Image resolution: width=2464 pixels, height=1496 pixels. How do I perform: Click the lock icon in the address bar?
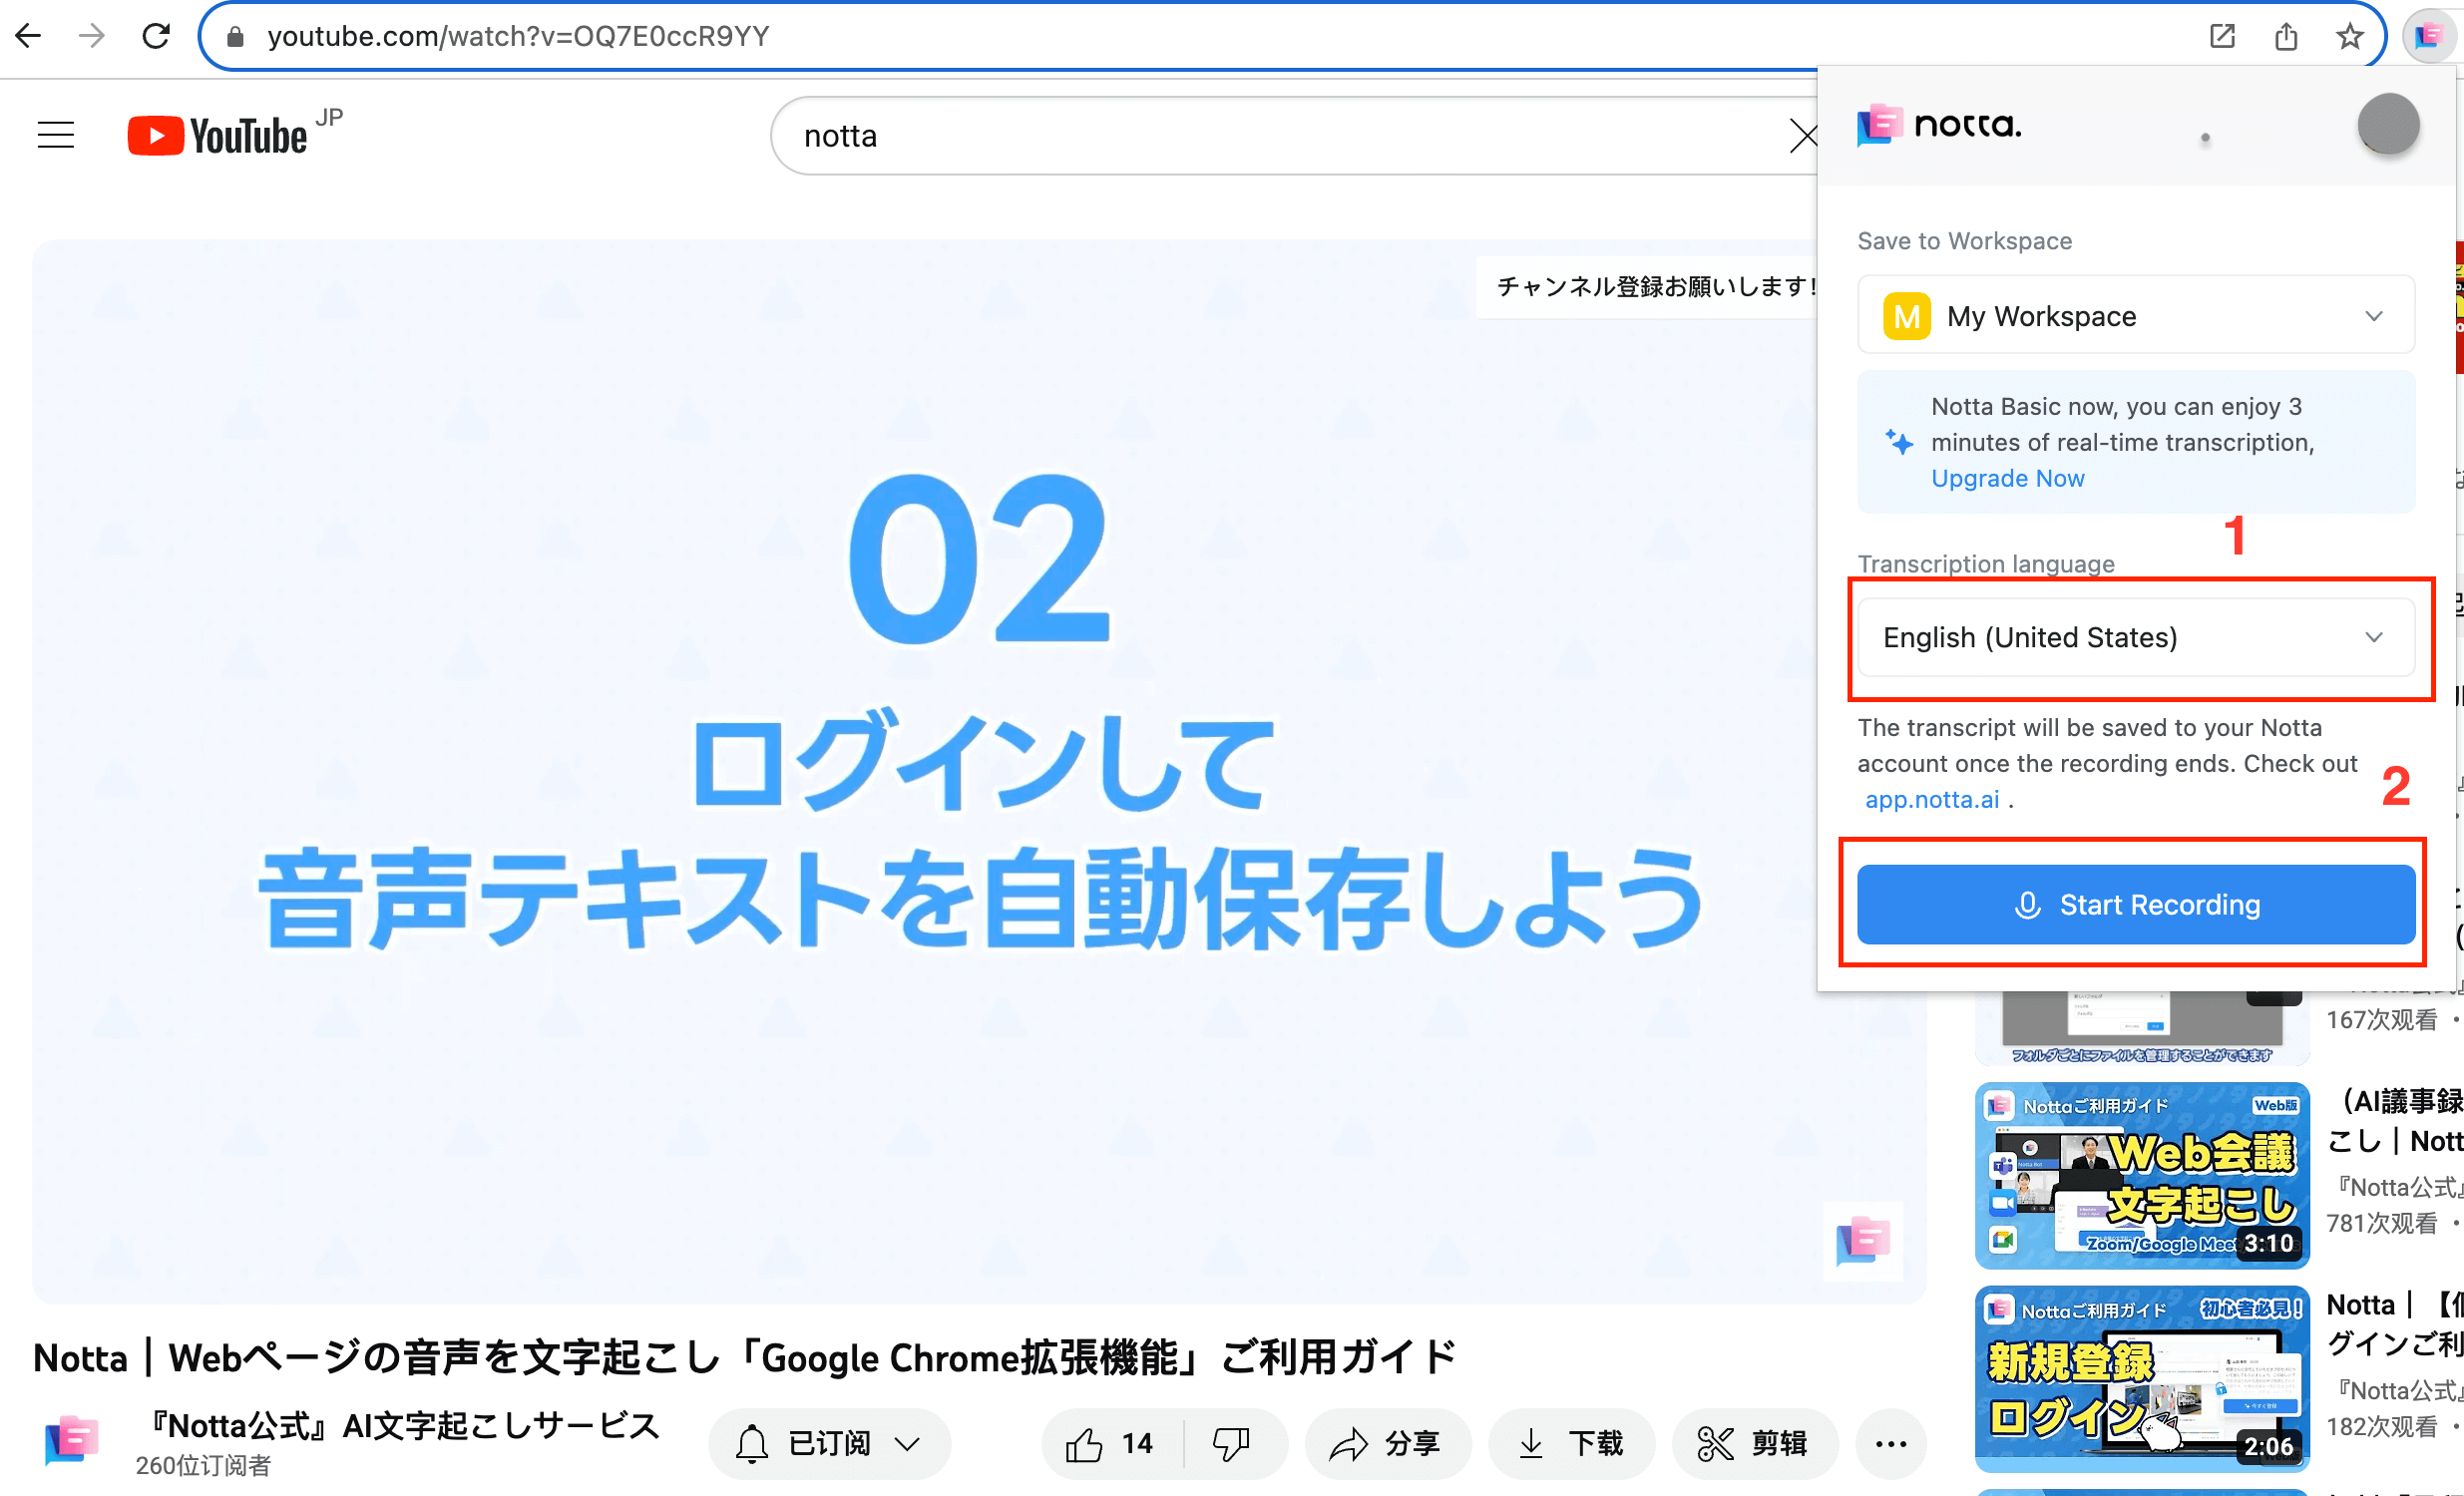click(235, 37)
